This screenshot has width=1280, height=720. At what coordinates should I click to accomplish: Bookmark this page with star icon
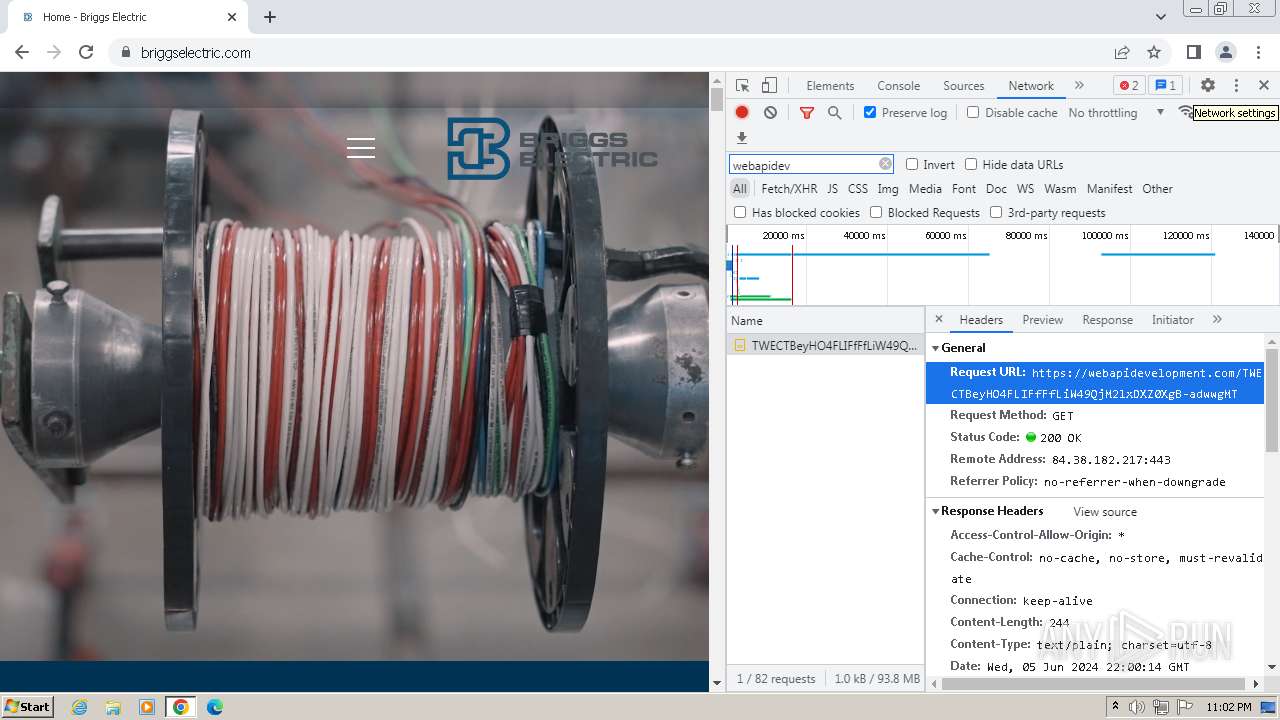[x=1154, y=52]
